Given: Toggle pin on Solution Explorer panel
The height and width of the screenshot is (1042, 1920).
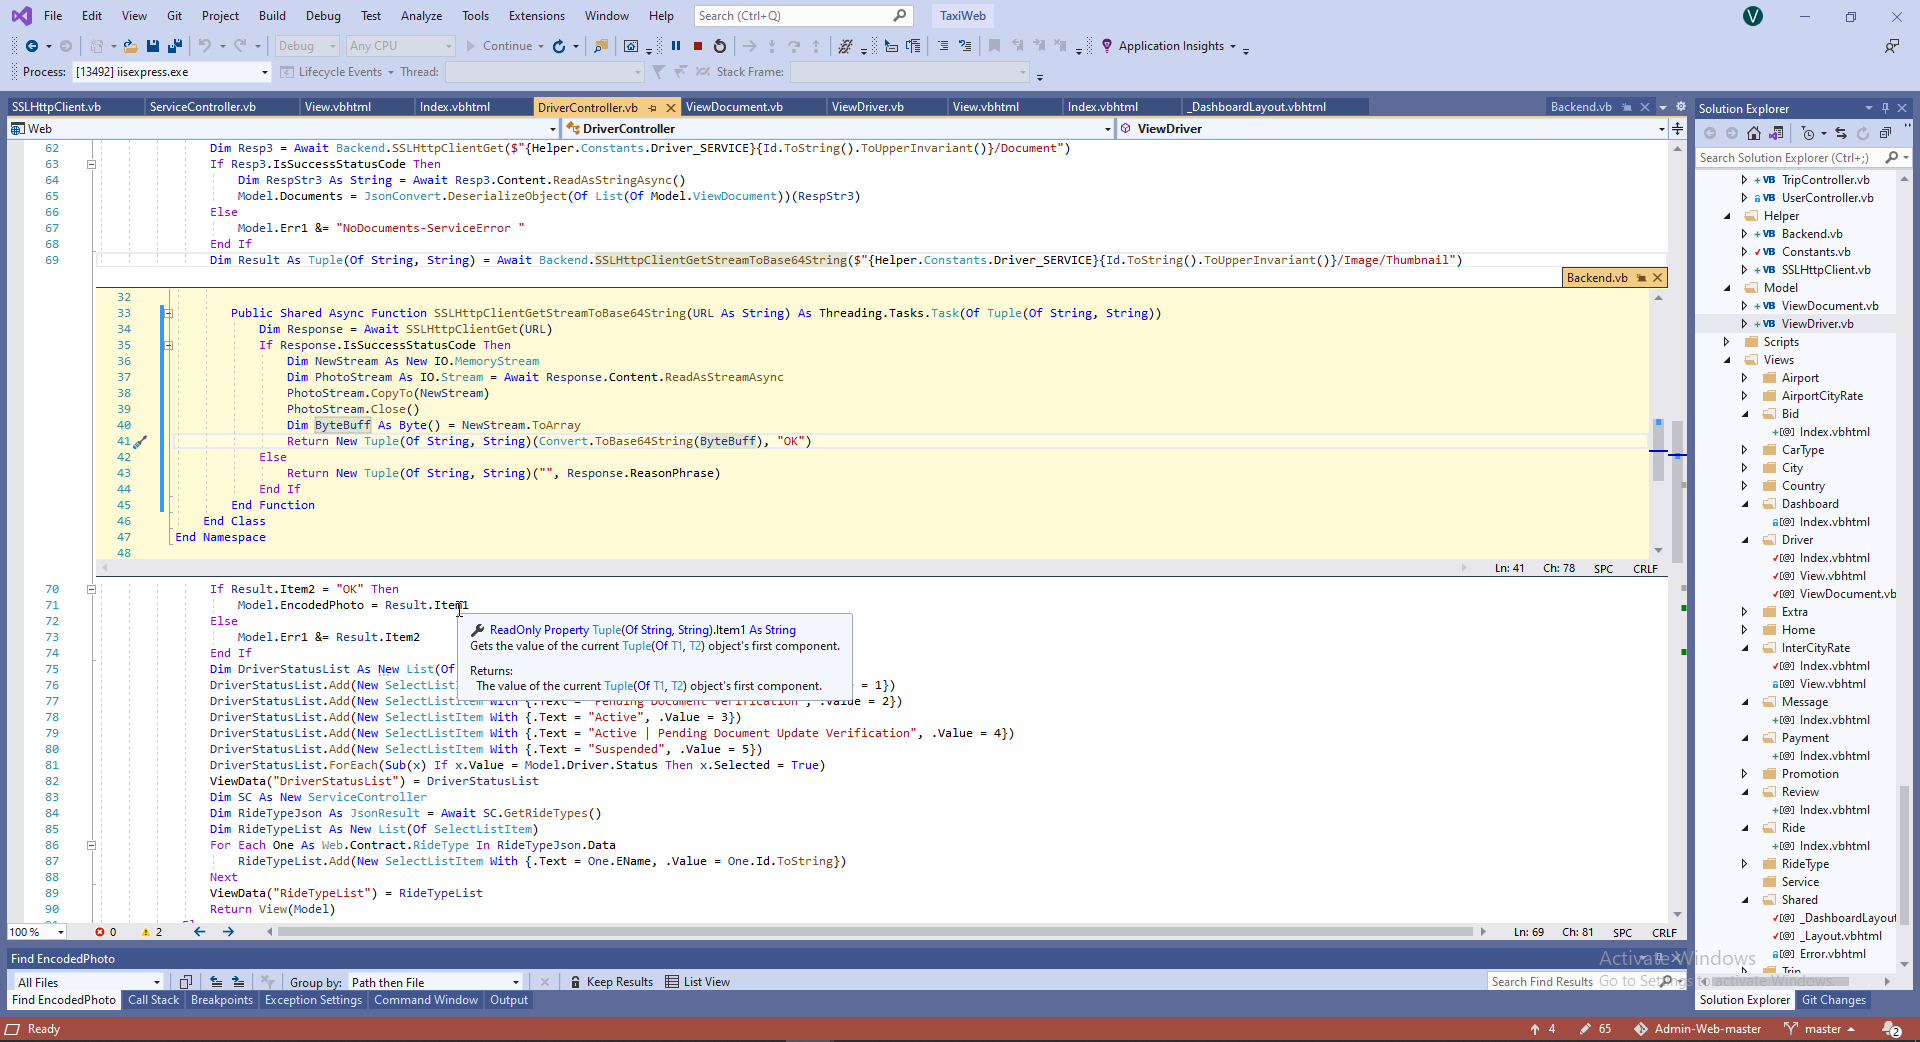Looking at the screenshot, I should (1885, 108).
